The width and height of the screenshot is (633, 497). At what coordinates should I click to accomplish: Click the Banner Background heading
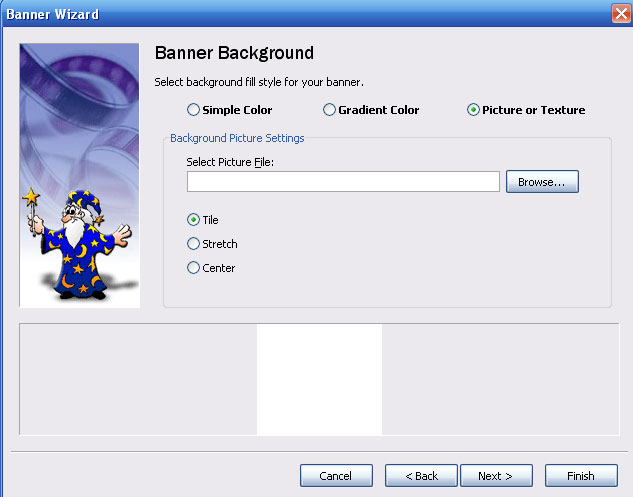click(234, 53)
